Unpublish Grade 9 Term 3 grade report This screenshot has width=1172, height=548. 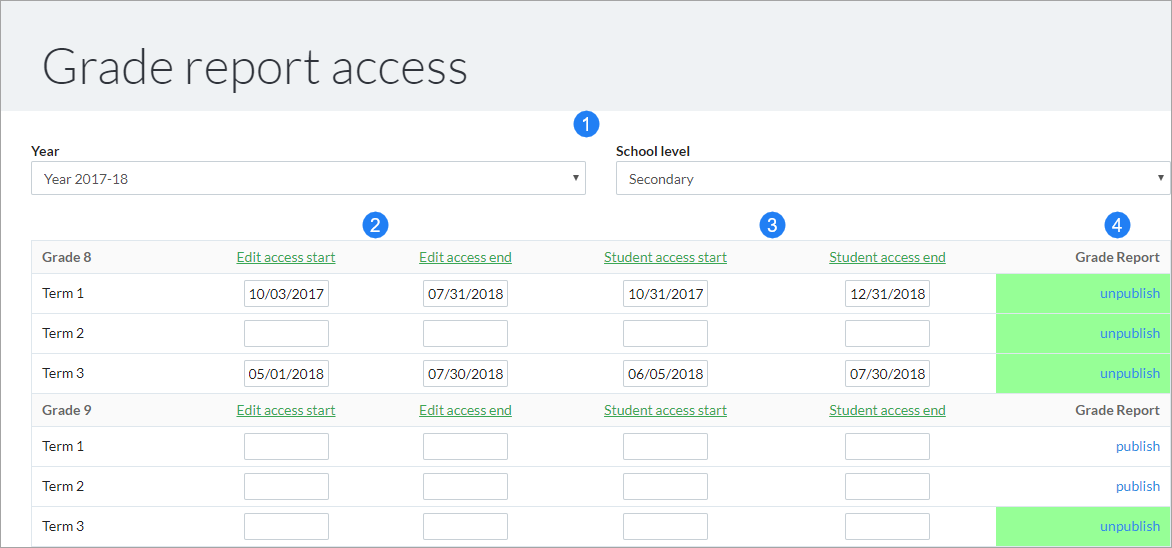(1129, 526)
